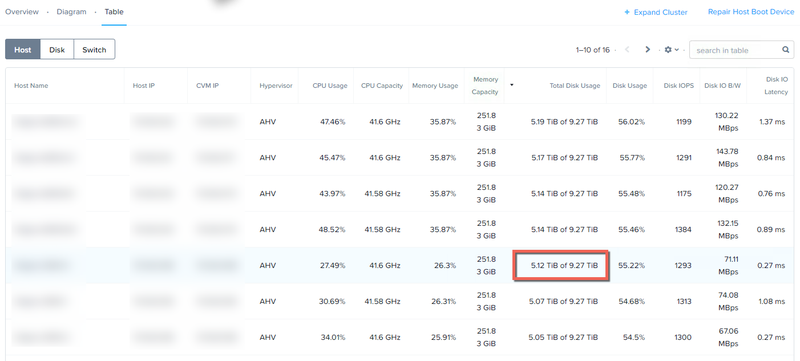Sort by Total Disk Usage header
The height and width of the screenshot is (361, 800).
pos(574,86)
